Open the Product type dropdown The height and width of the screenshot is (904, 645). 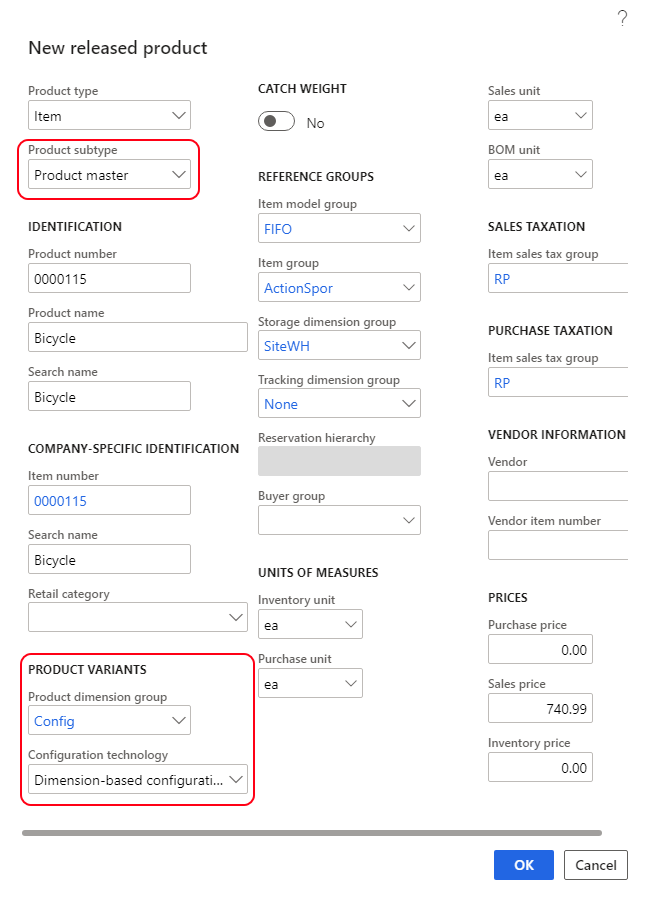tap(110, 115)
